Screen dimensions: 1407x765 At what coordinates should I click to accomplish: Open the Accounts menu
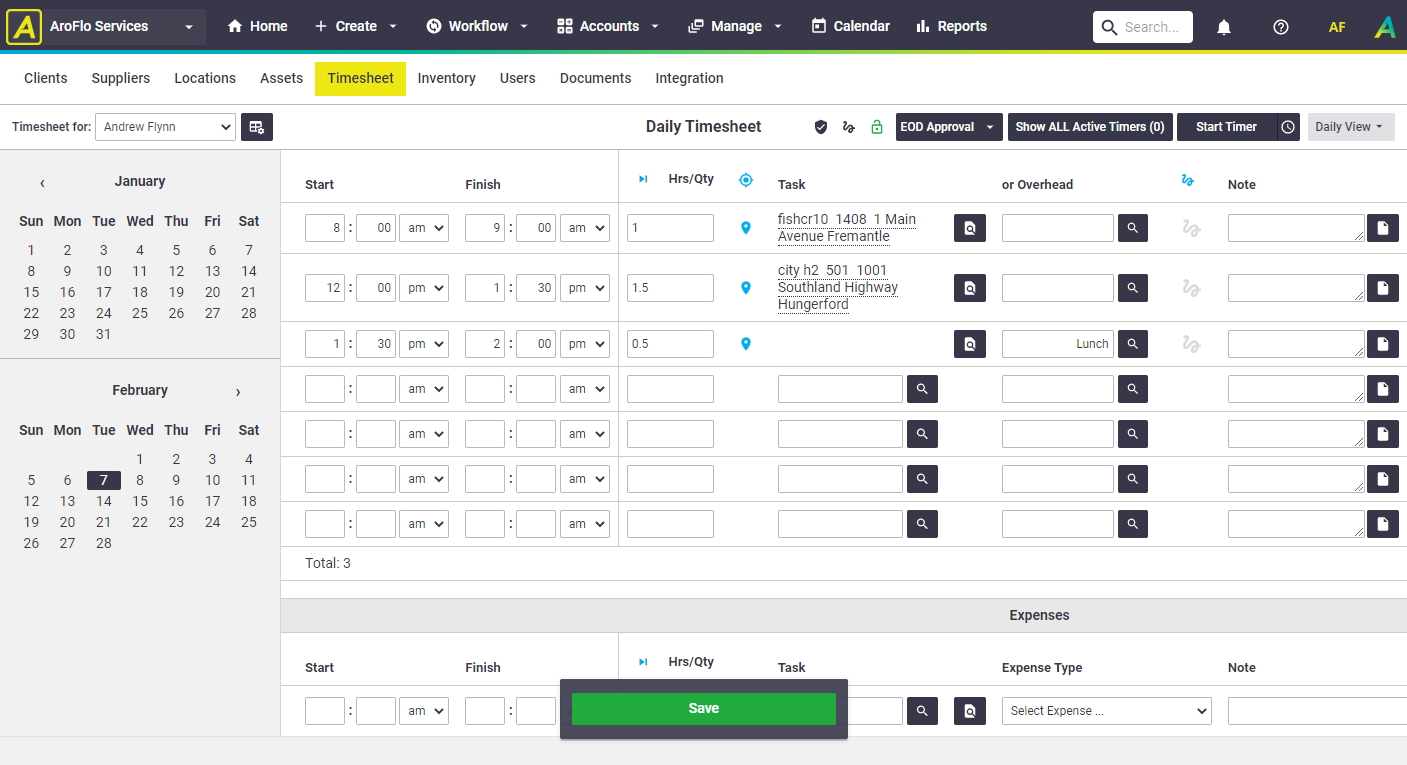608,27
